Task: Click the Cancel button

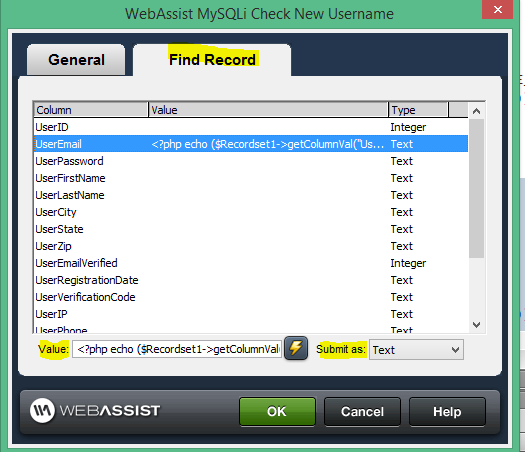Action: (362, 411)
